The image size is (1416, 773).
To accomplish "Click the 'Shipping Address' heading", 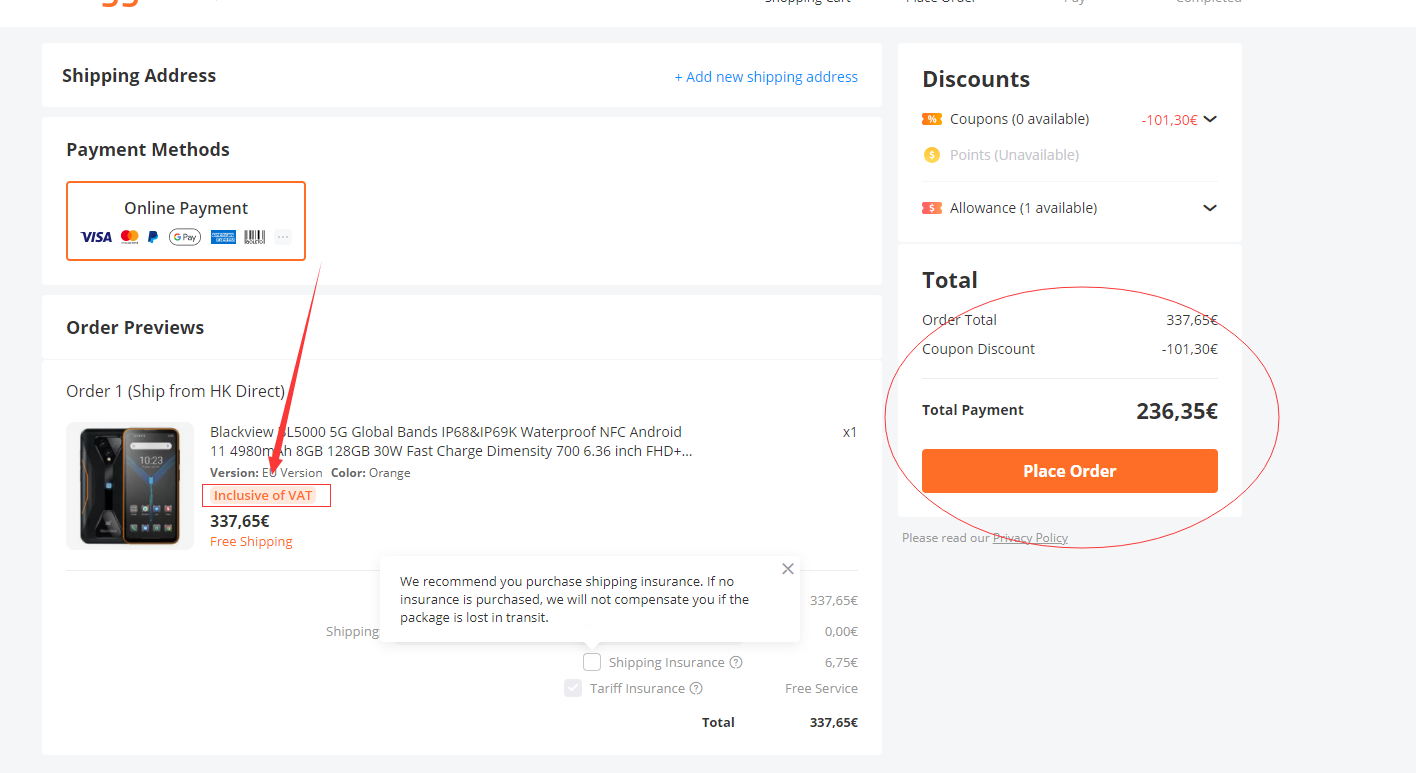I will coord(139,75).
